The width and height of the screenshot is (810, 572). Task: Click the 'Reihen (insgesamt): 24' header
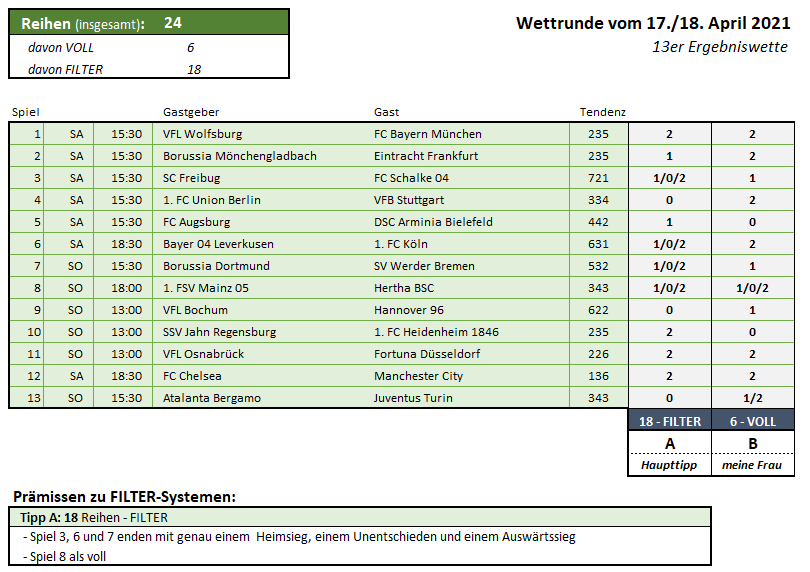(x=149, y=23)
